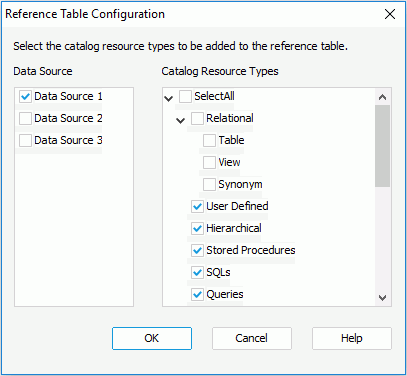
Task: Uncheck the Stored Procedures checkbox
Action: (x=197, y=250)
